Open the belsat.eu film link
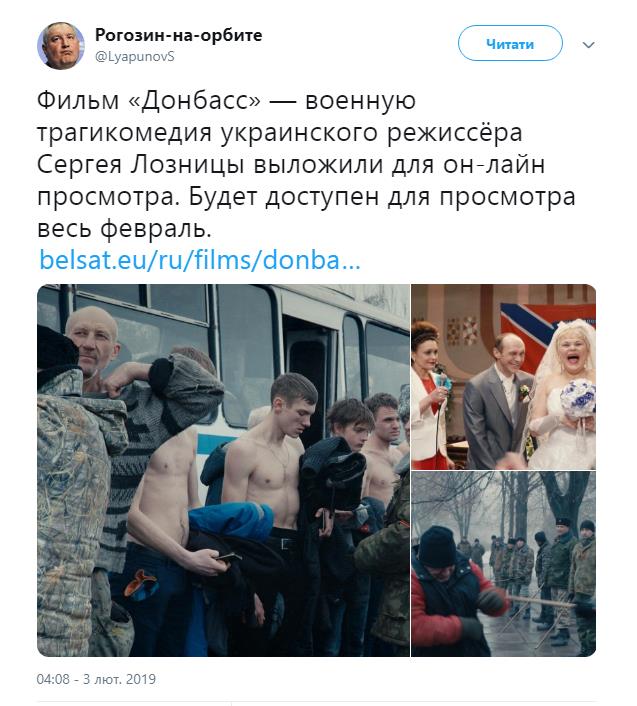This screenshot has width=637, height=706. pos(200,260)
